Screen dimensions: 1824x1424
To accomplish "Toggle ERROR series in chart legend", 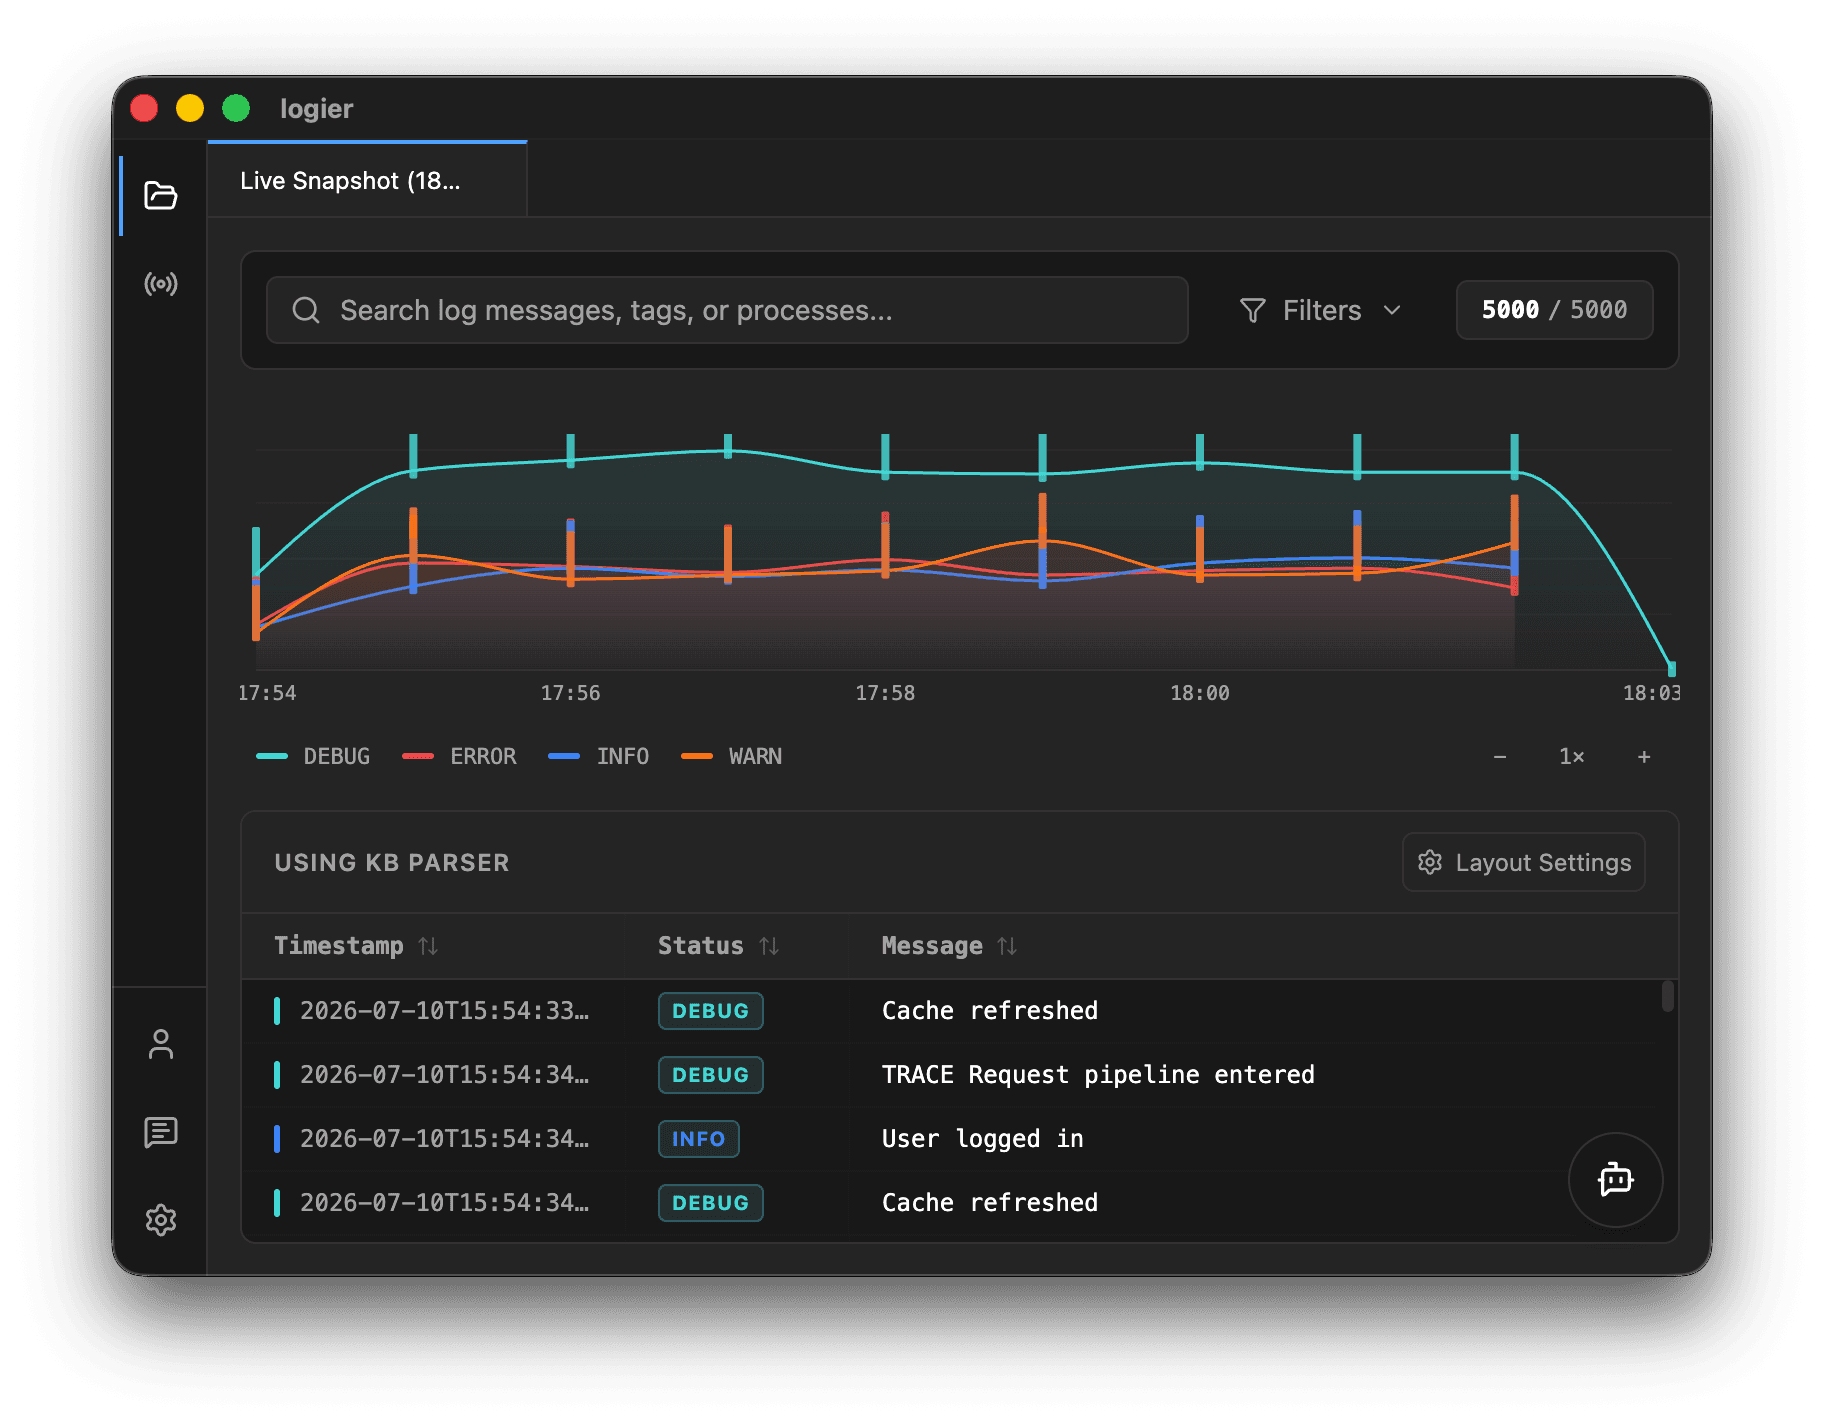I will pos(459,757).
